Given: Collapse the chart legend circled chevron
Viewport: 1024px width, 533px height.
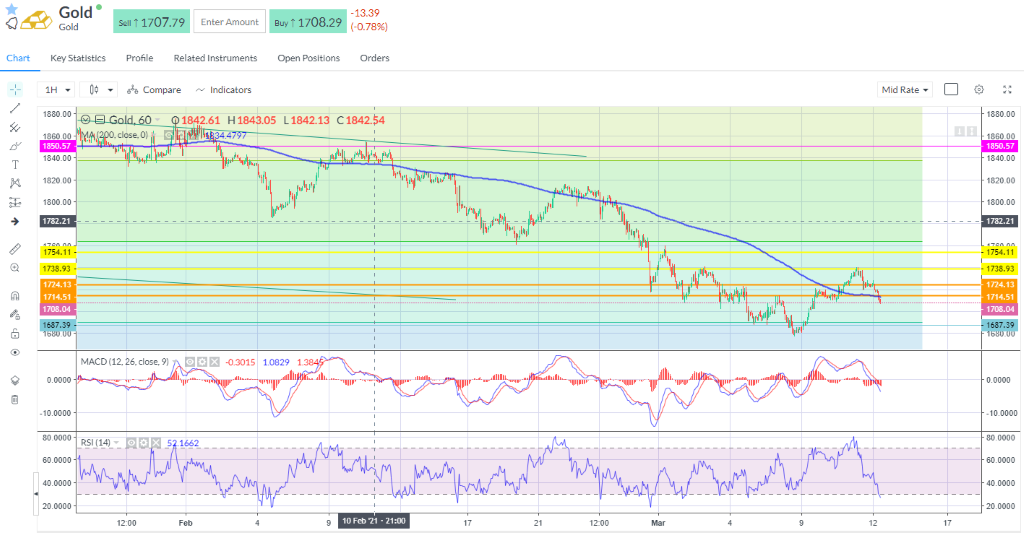Looking at the screenshot, I should 86,120.
